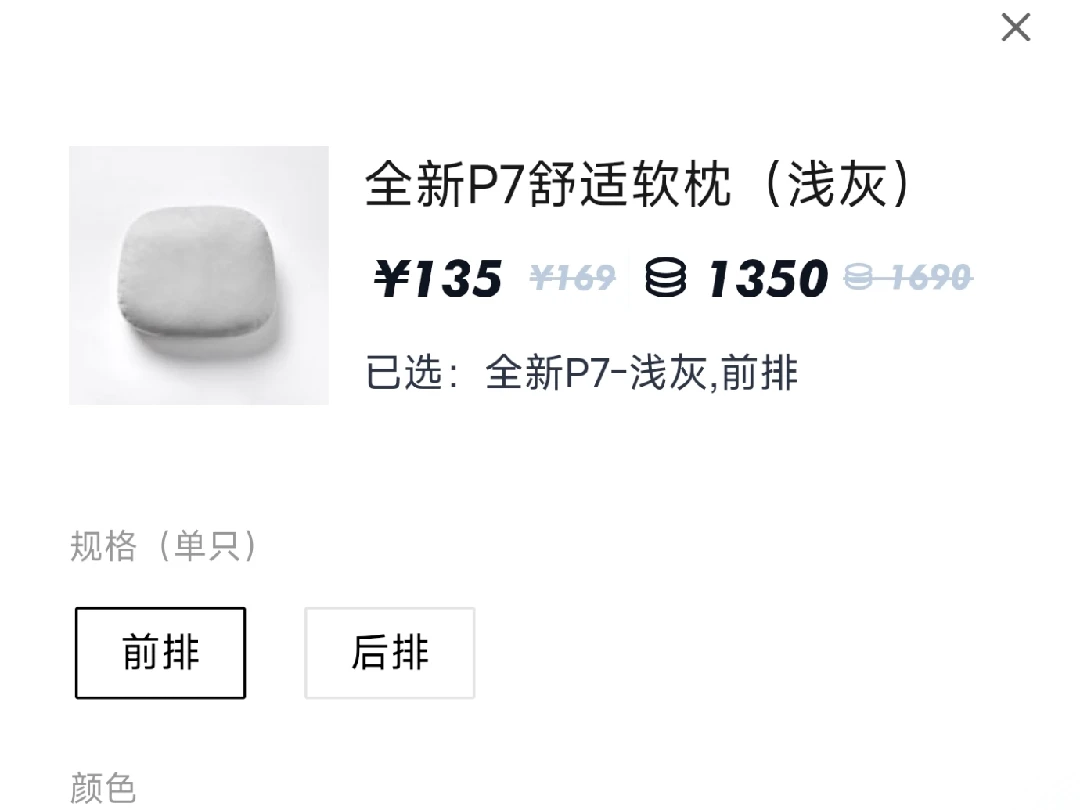Click the 1350 points value
The image size is (1080, 810).
[x=767, y=278]
